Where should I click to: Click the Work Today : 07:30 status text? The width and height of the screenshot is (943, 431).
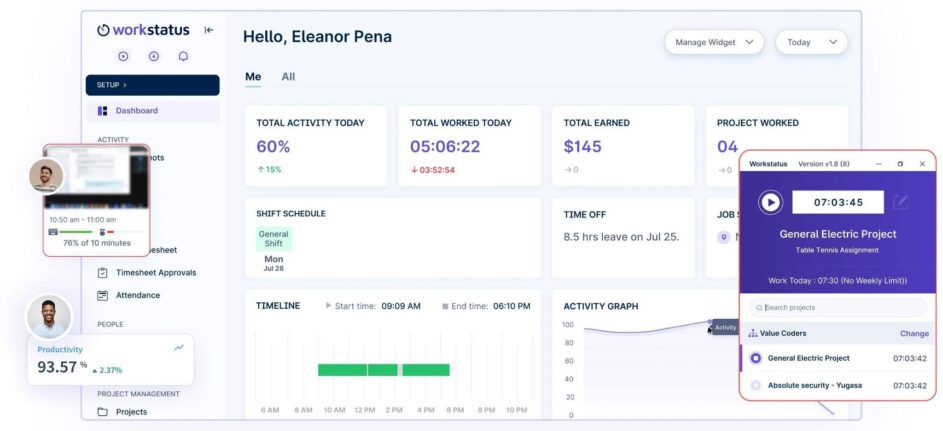coord(838,281)
